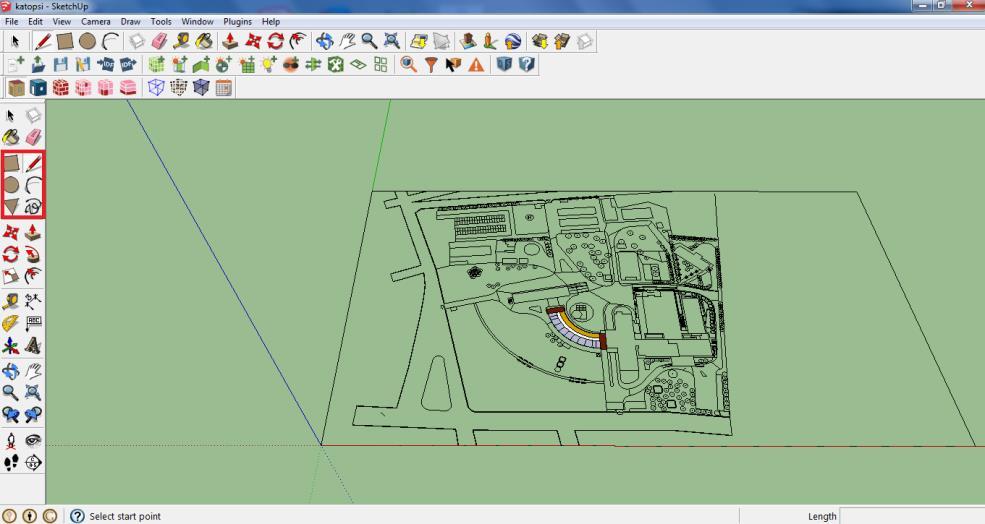
Task: Select the Line pencil tool in top toolbar
Action: pyautogui.click(x=43, y=41)
